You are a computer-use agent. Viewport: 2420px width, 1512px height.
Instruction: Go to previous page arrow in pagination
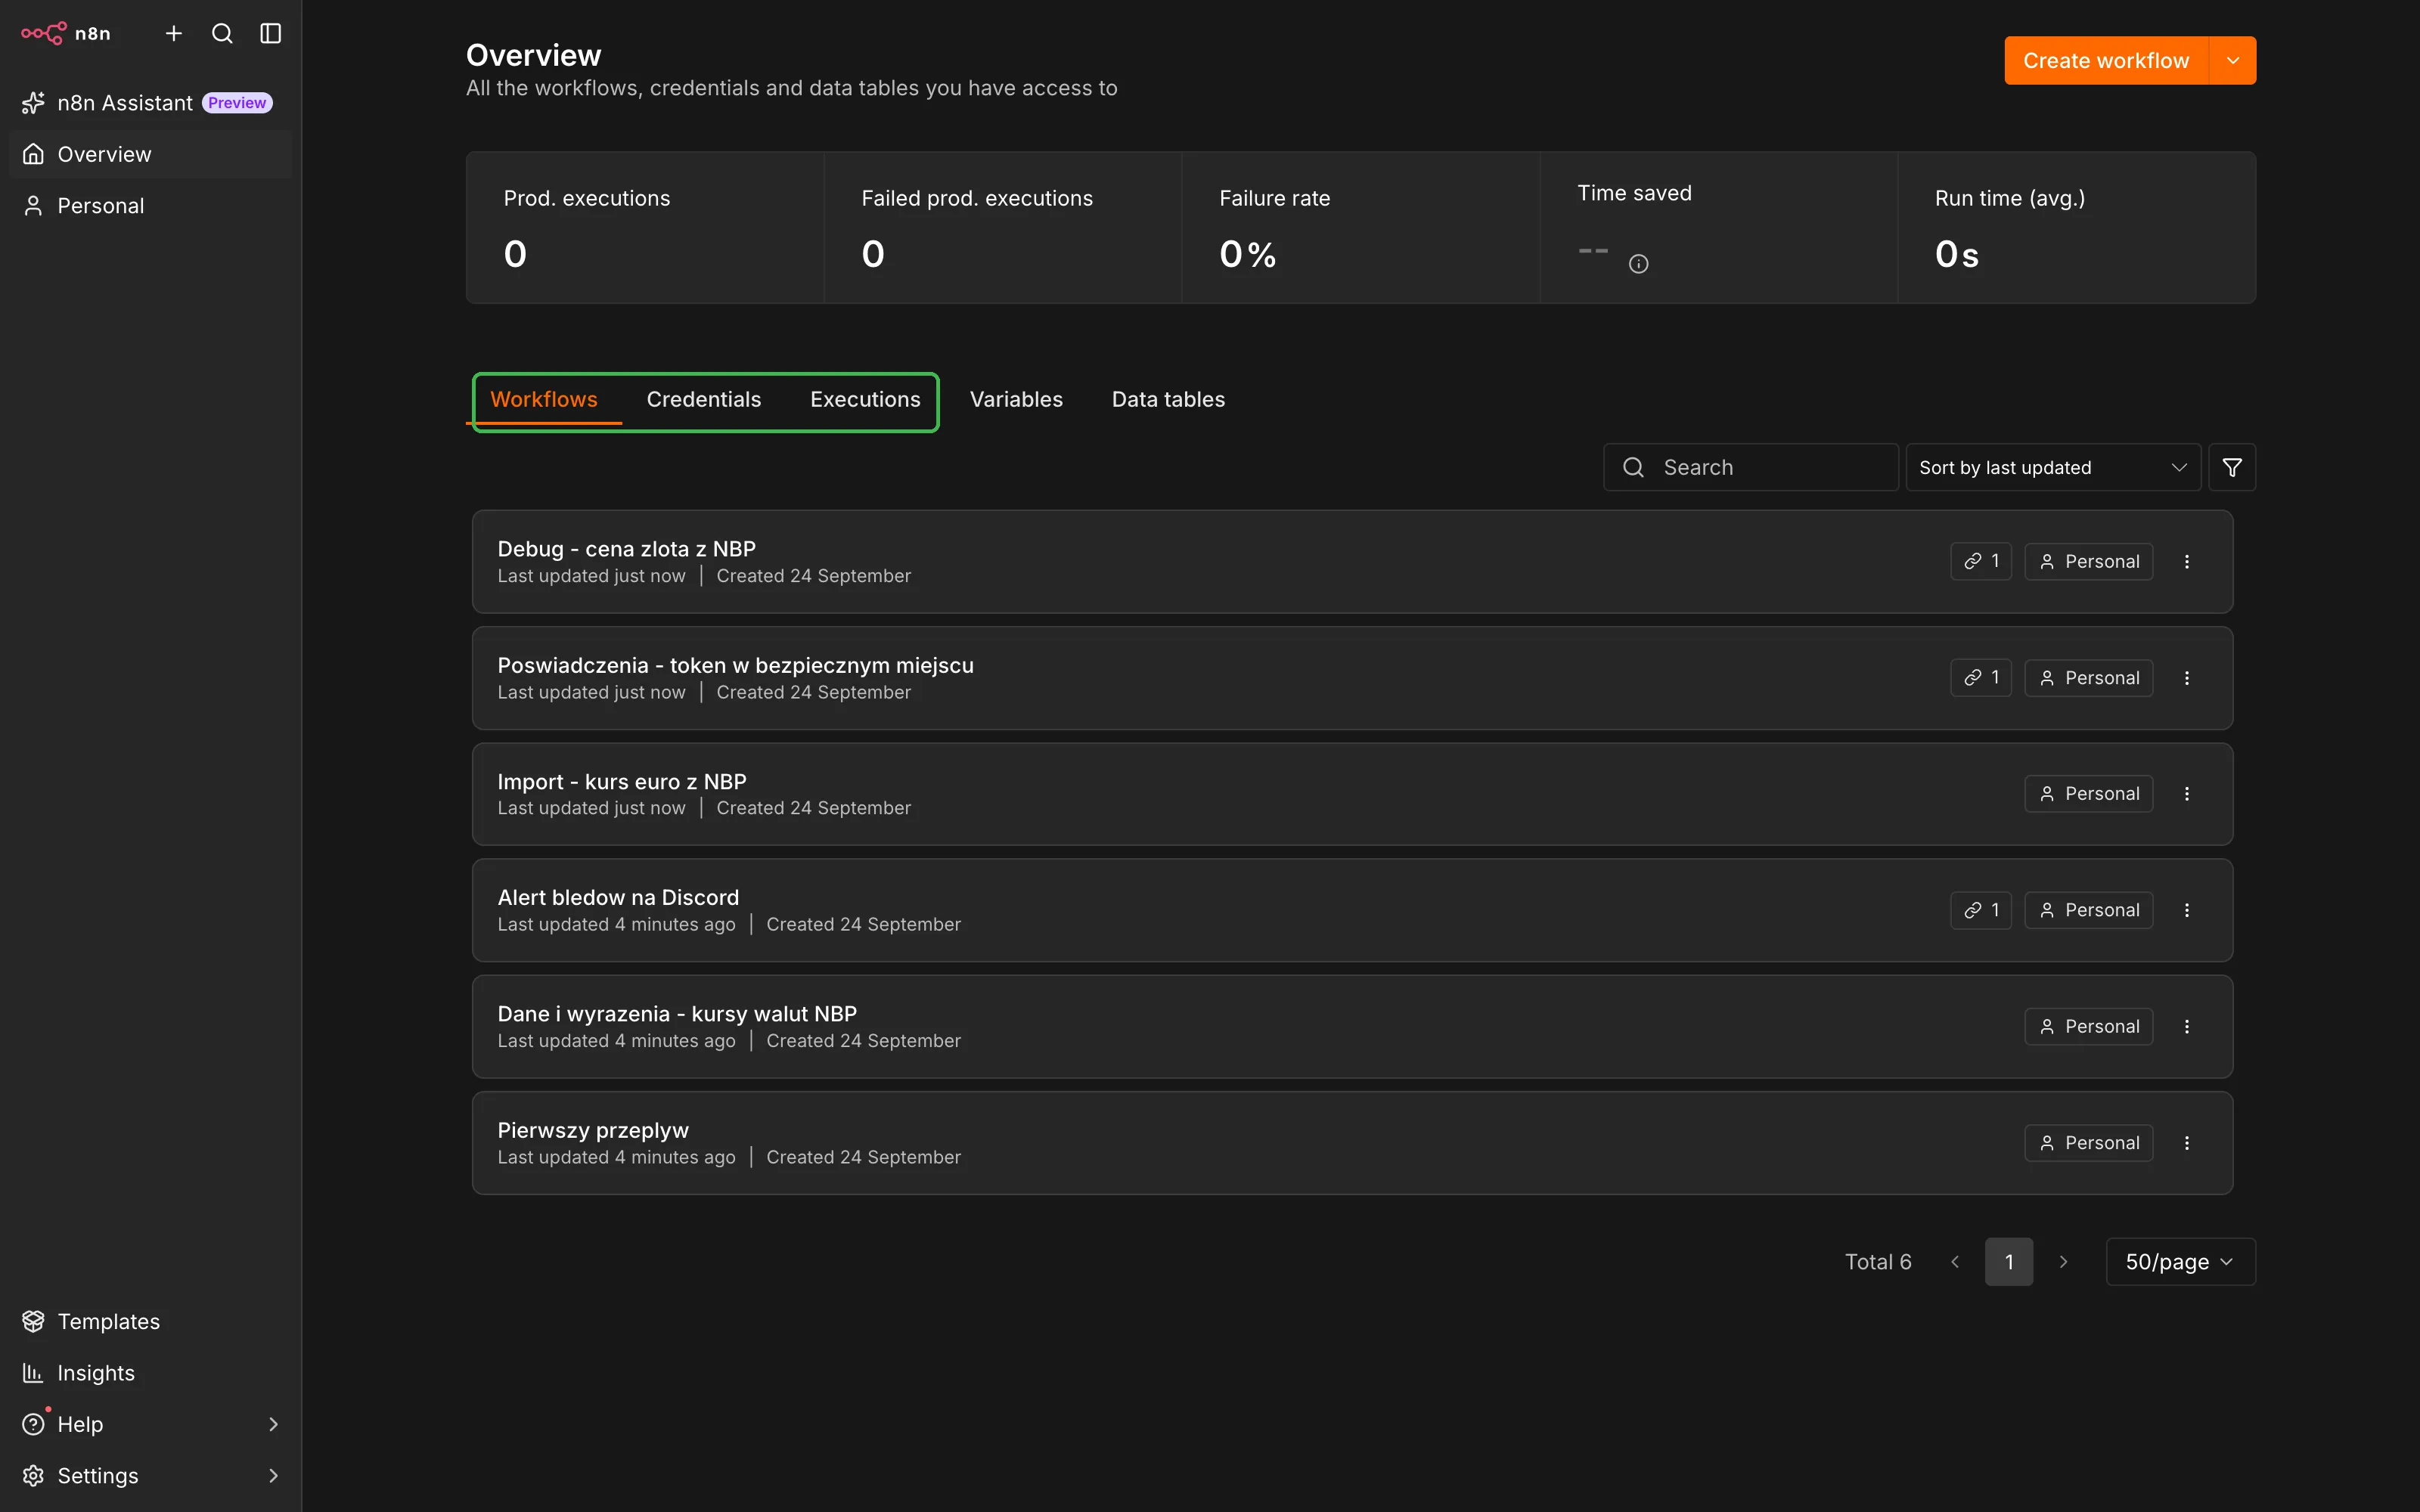click(x=1955, y=1262)
